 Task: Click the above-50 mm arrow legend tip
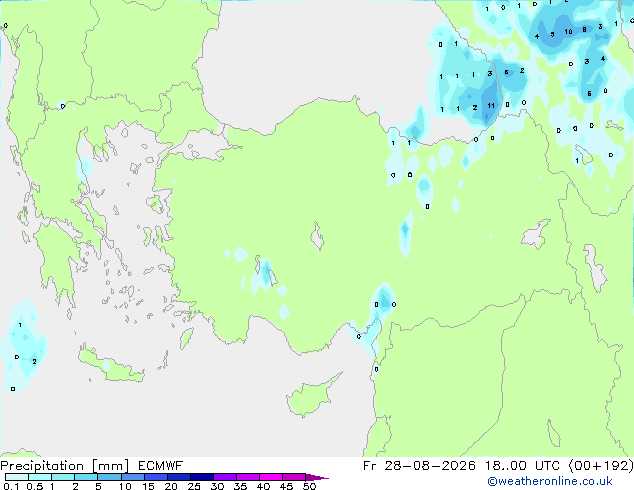[x=317, y=477]
